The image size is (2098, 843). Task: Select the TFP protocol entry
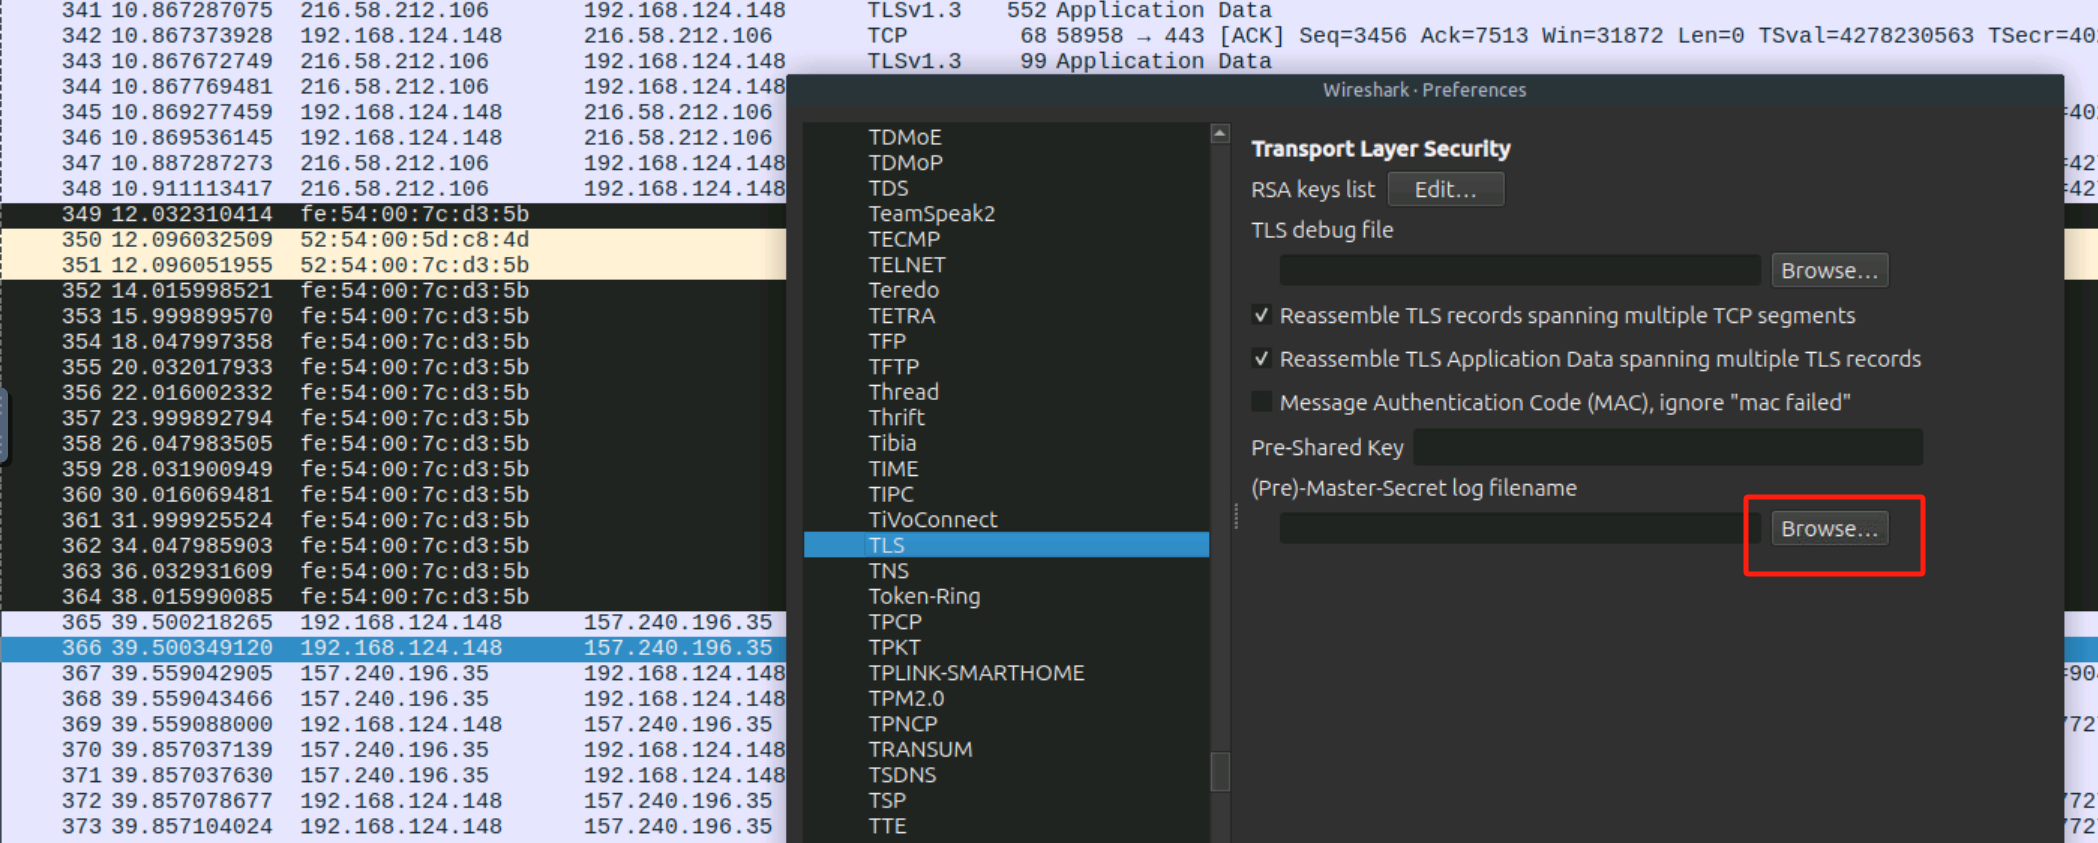pos(1006,341)
